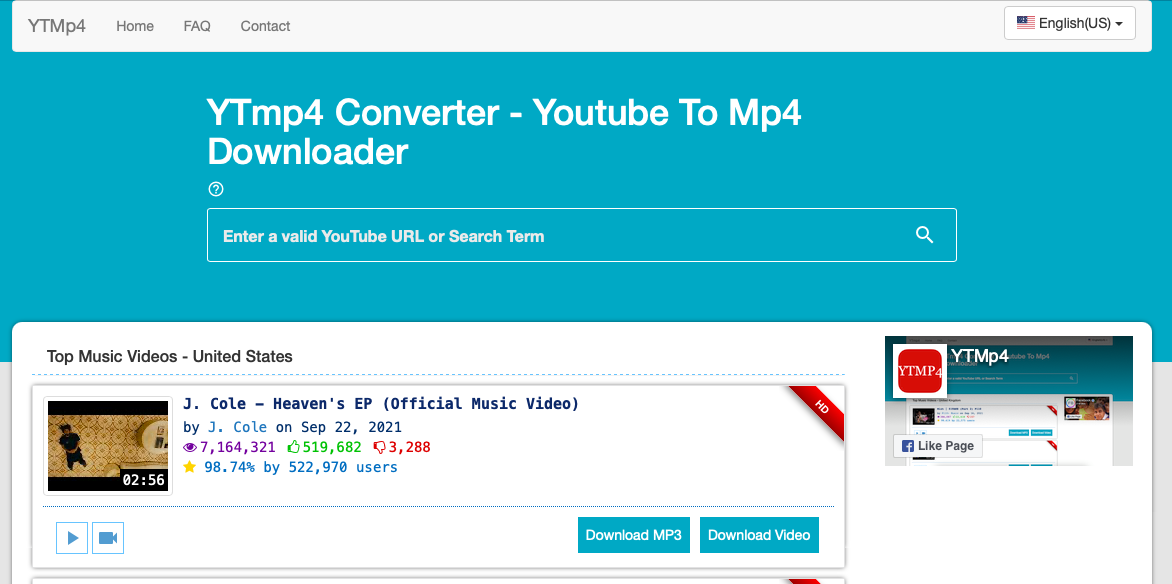The image size is (1172, 584).
Task: Play the J. Cole video preview
Action: tap(72, 538)
